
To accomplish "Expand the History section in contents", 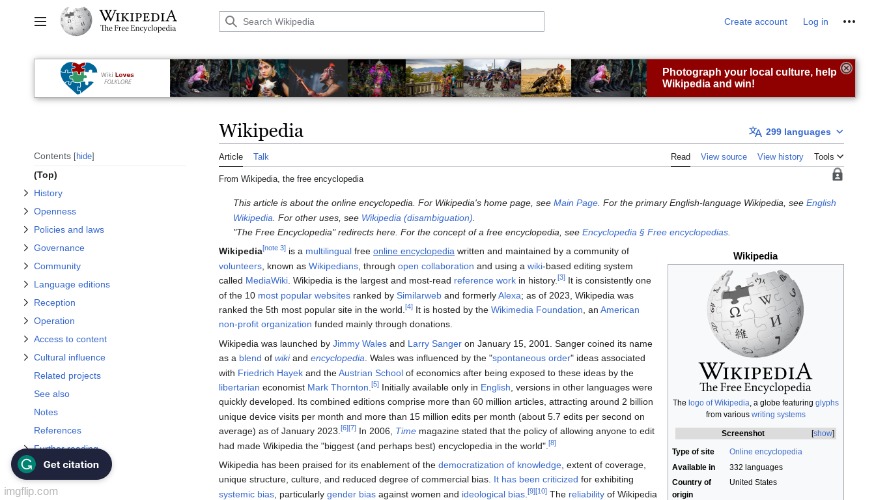I will tap(26, 193).
